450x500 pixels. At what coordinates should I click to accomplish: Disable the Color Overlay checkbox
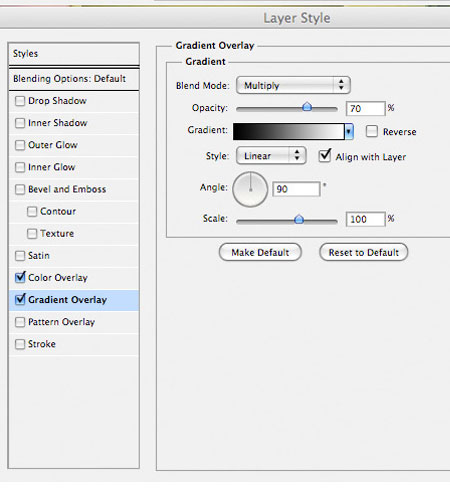pos(20,277)
